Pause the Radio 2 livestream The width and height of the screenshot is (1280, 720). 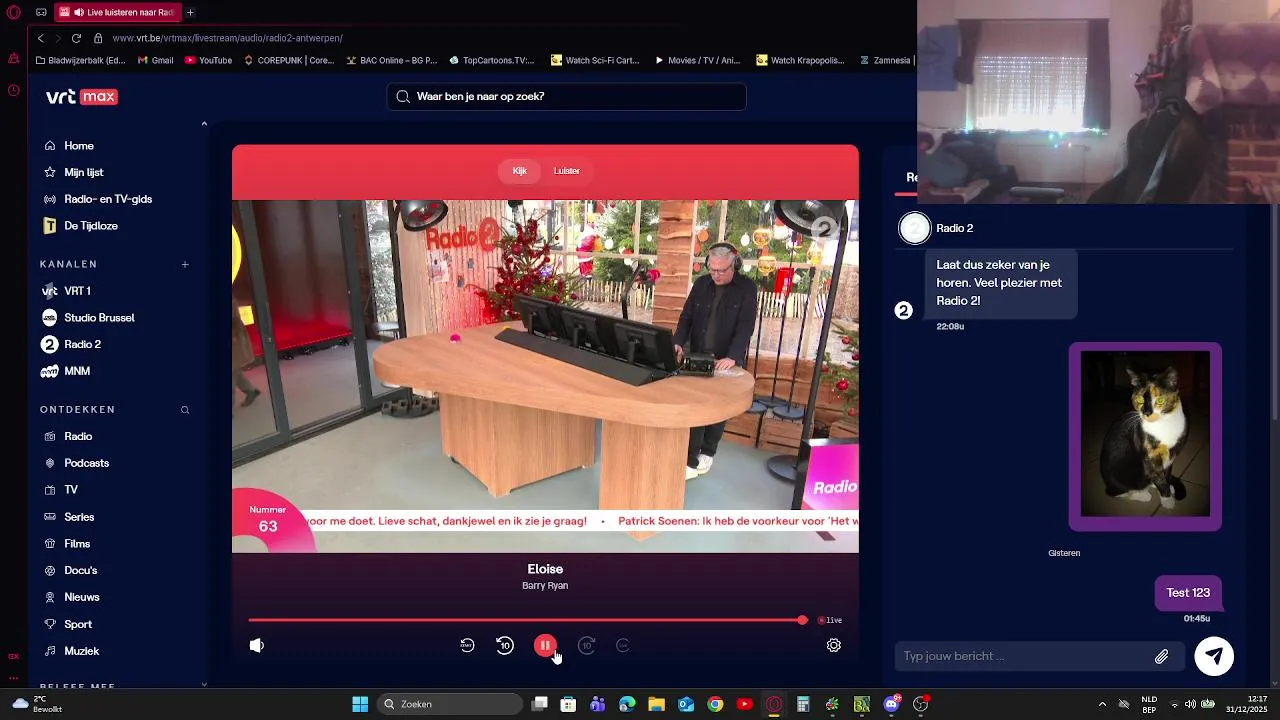(x=545, y=646)
